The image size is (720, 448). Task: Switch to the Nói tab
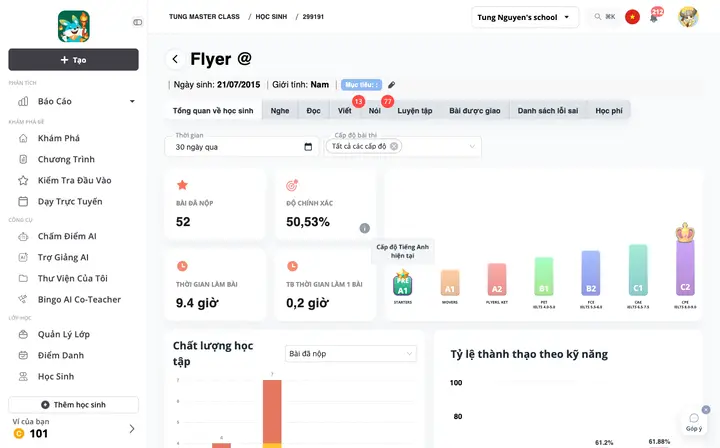[375, 111]
